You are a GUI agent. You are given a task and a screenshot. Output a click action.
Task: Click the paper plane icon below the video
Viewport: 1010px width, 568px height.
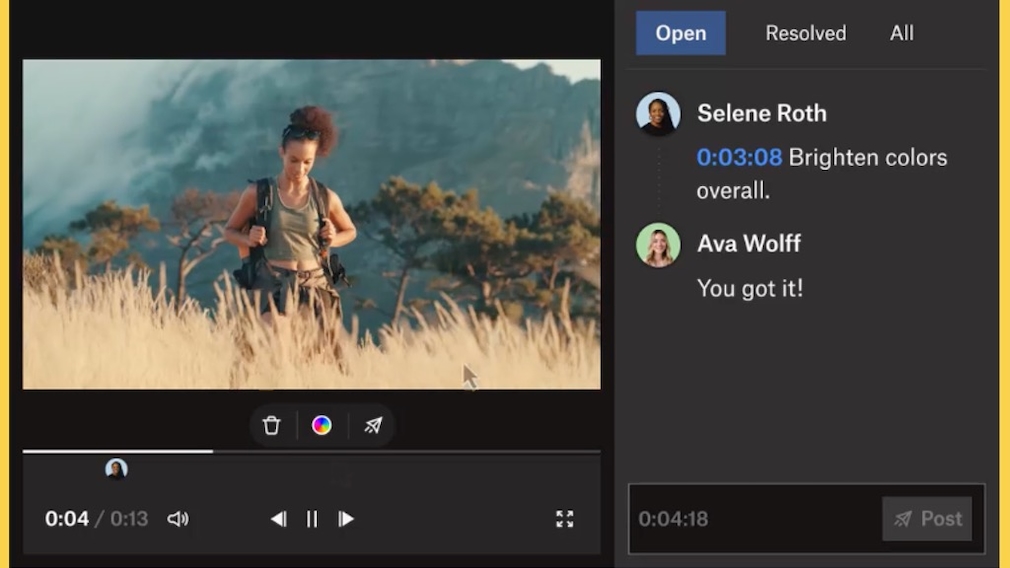pos(373,426)
